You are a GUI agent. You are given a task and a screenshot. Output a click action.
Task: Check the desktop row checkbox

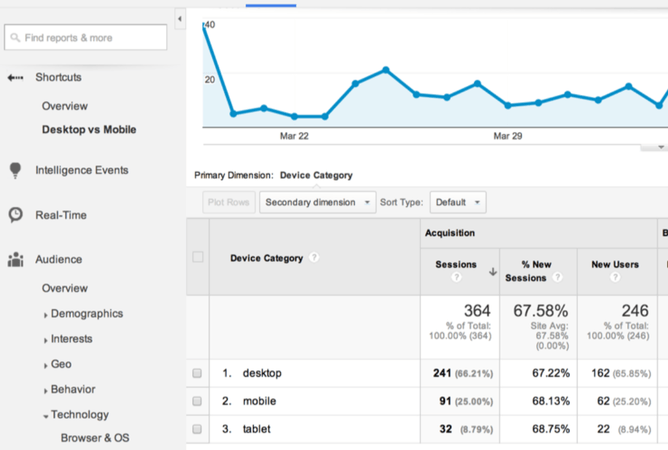tap(197, 373)
